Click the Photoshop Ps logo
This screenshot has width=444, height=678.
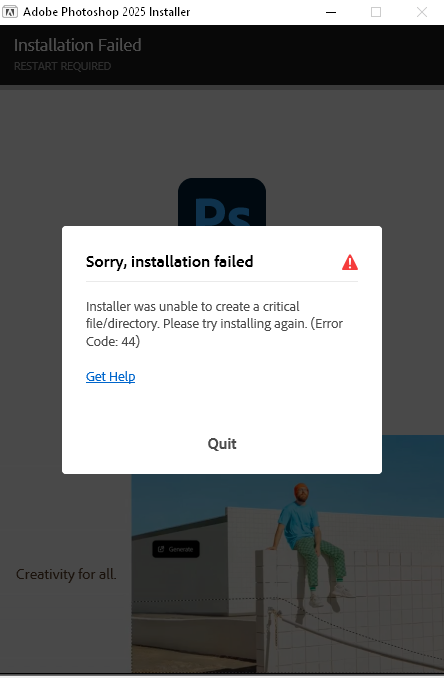[222, 202]
